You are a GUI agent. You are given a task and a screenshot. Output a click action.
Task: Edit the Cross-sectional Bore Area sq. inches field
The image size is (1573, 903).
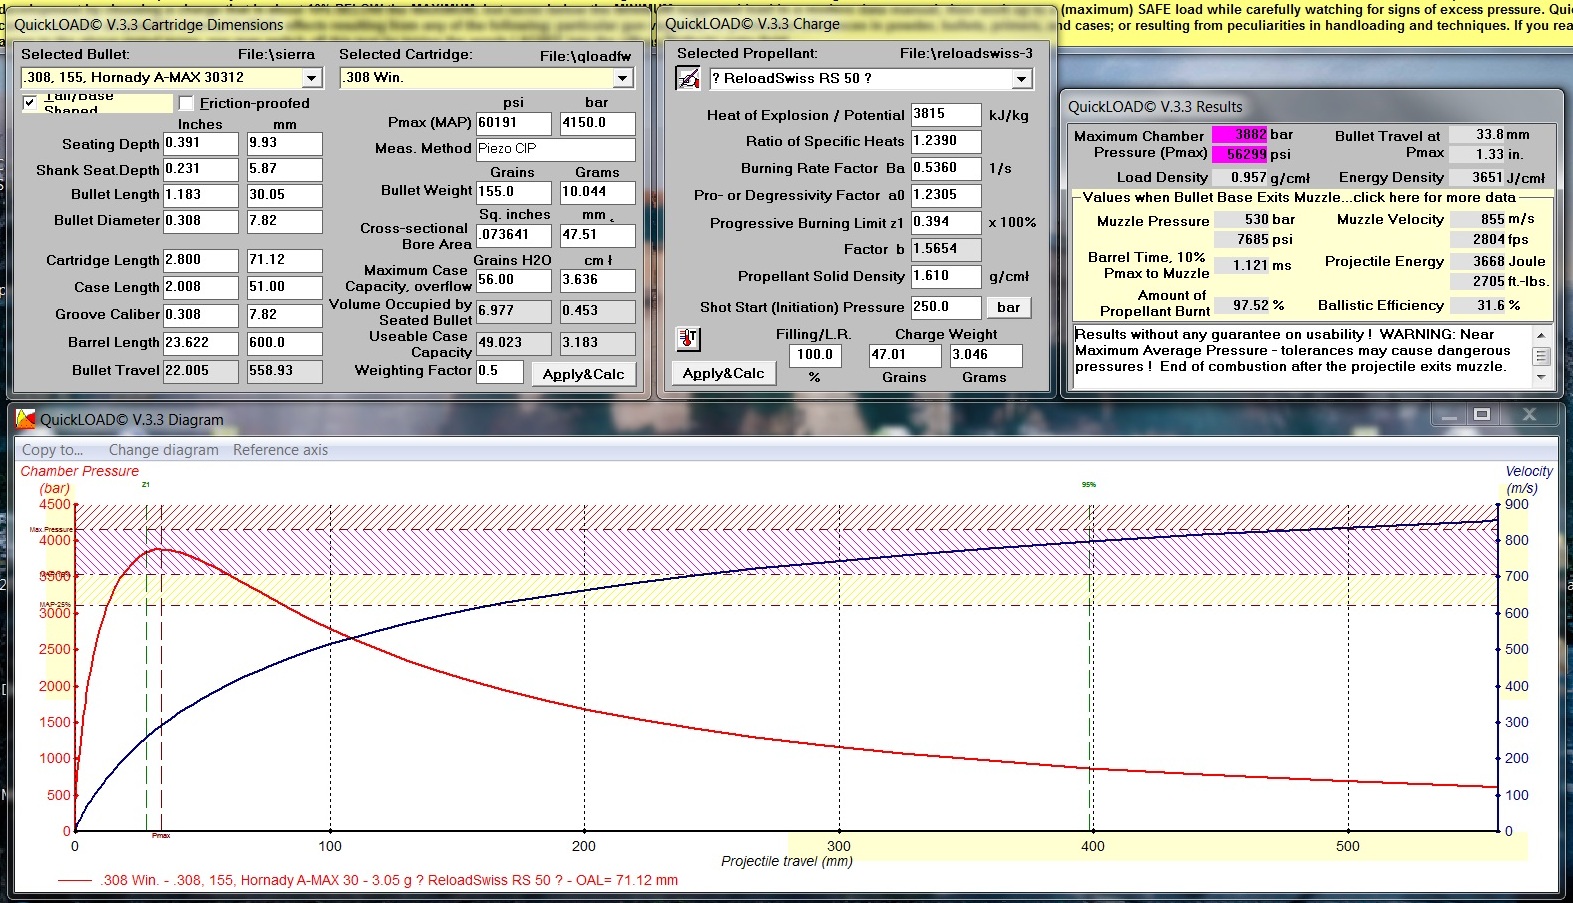[513, 235]
